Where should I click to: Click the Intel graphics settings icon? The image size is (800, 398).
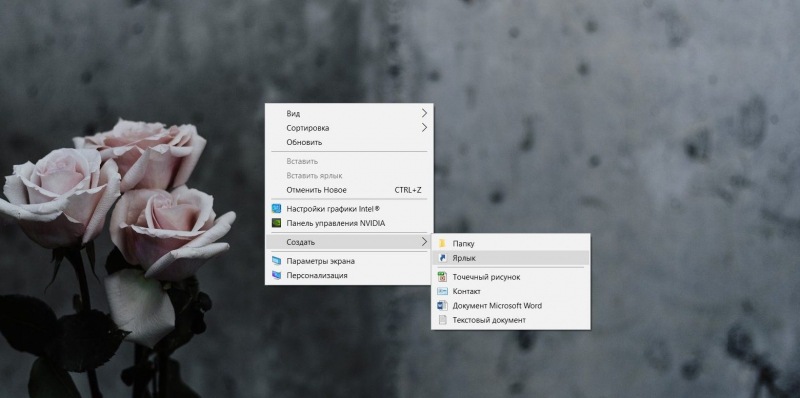[276, 209]
